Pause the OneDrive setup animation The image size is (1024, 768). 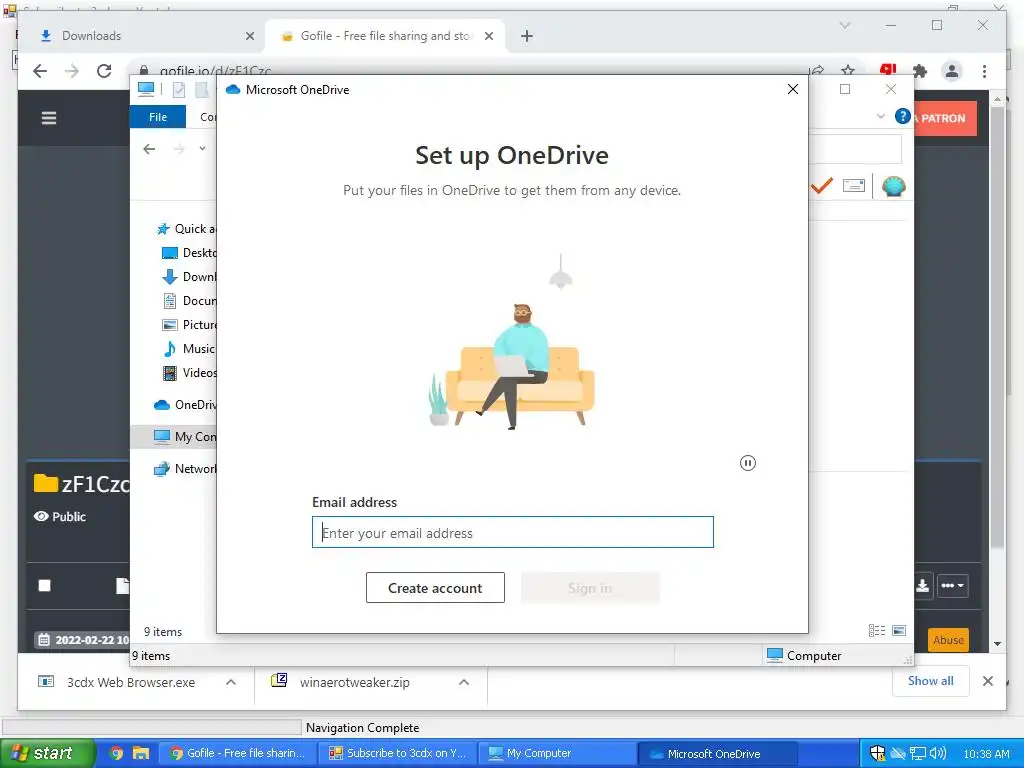tap(748, 463)
